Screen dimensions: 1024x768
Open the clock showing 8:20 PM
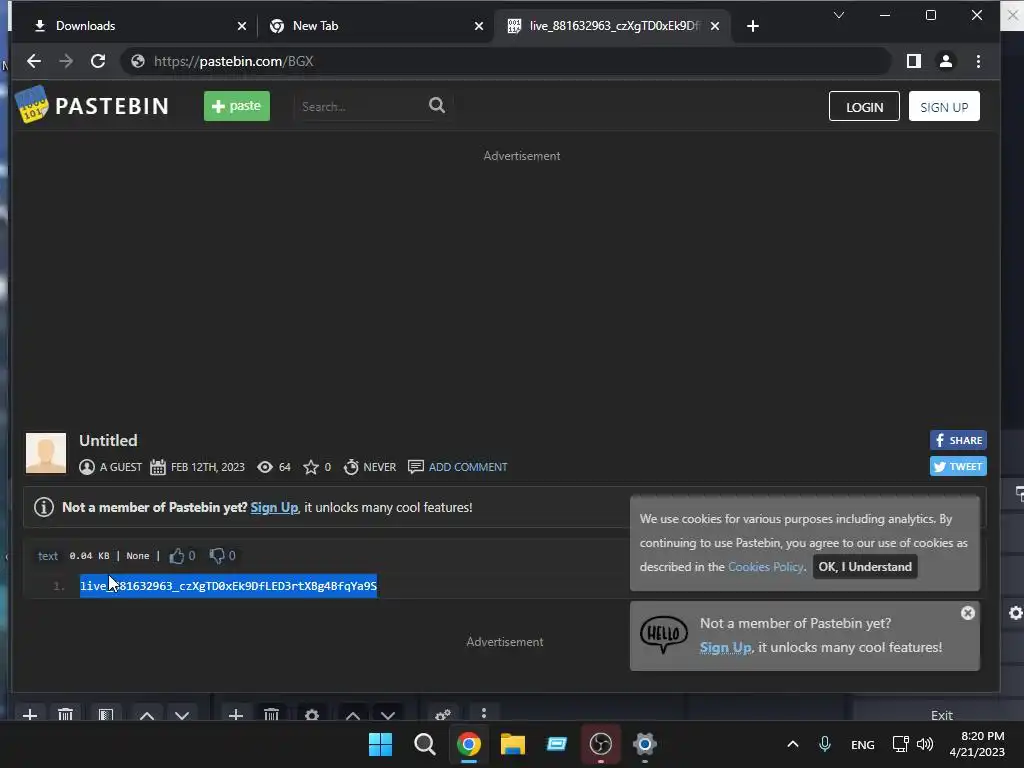click(976, 744)
